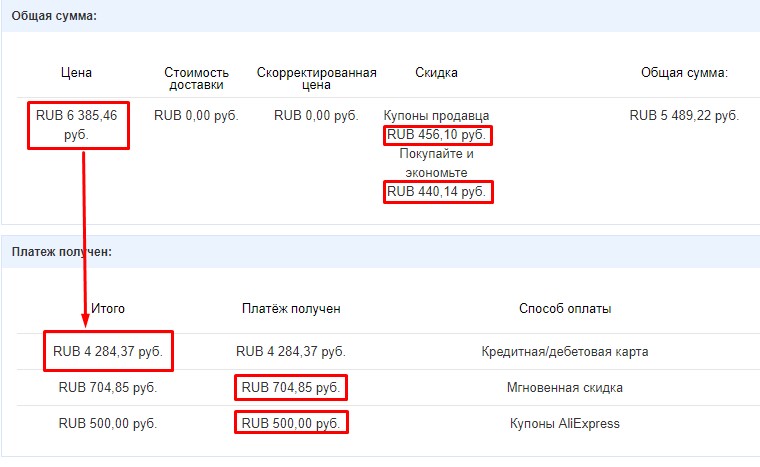Viewport: 760px width, 467px height.
Task: Click the "Цена" column header
Action: click(x=76, y=72)
